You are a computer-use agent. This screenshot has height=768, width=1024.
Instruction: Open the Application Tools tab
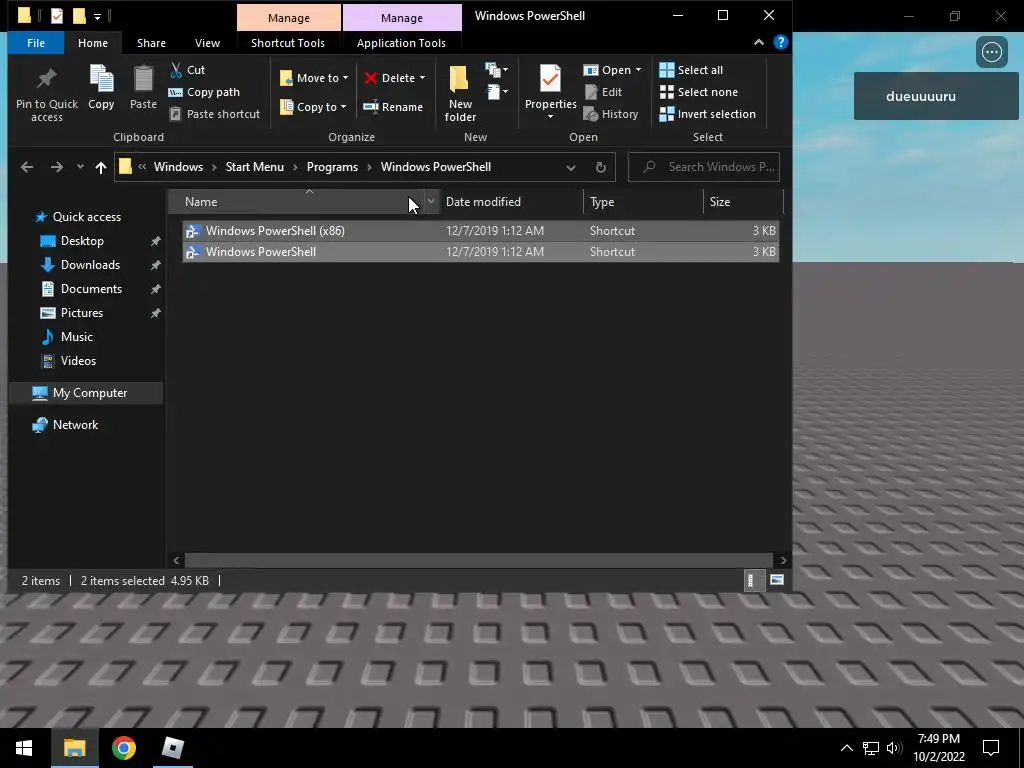[401, 43]
